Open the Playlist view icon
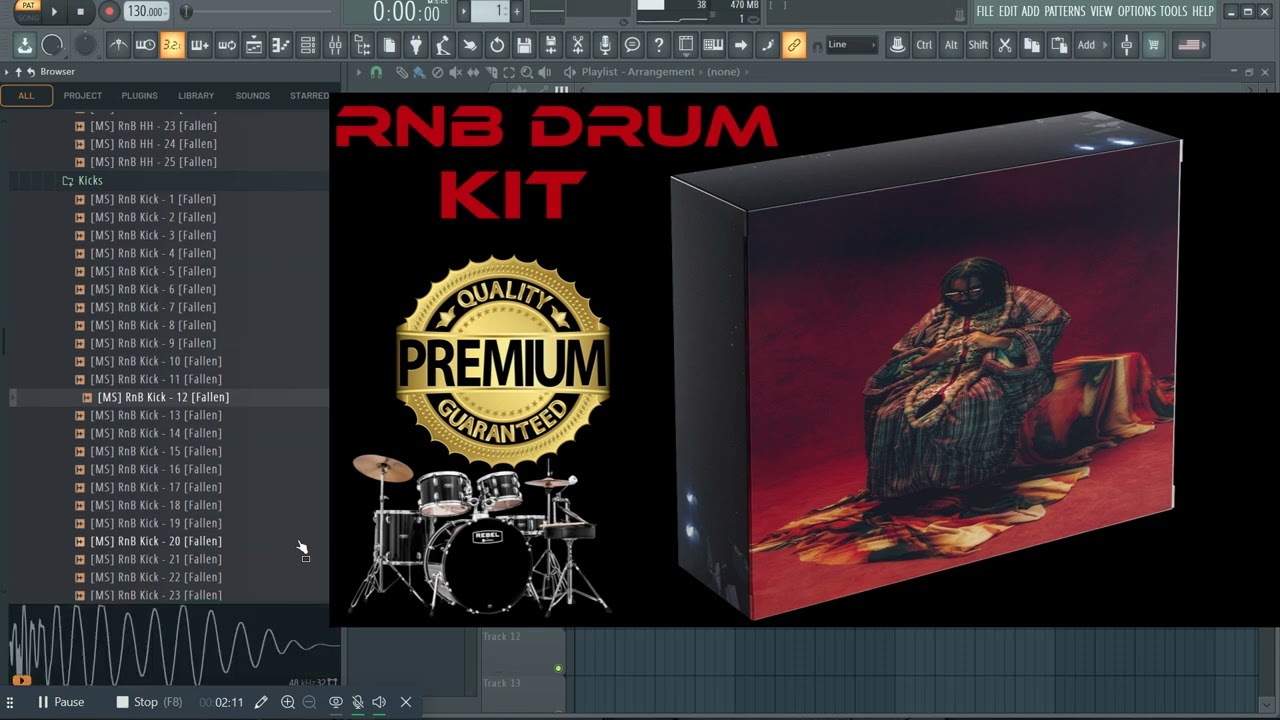The image size is (1280, 720). point(254,45)
